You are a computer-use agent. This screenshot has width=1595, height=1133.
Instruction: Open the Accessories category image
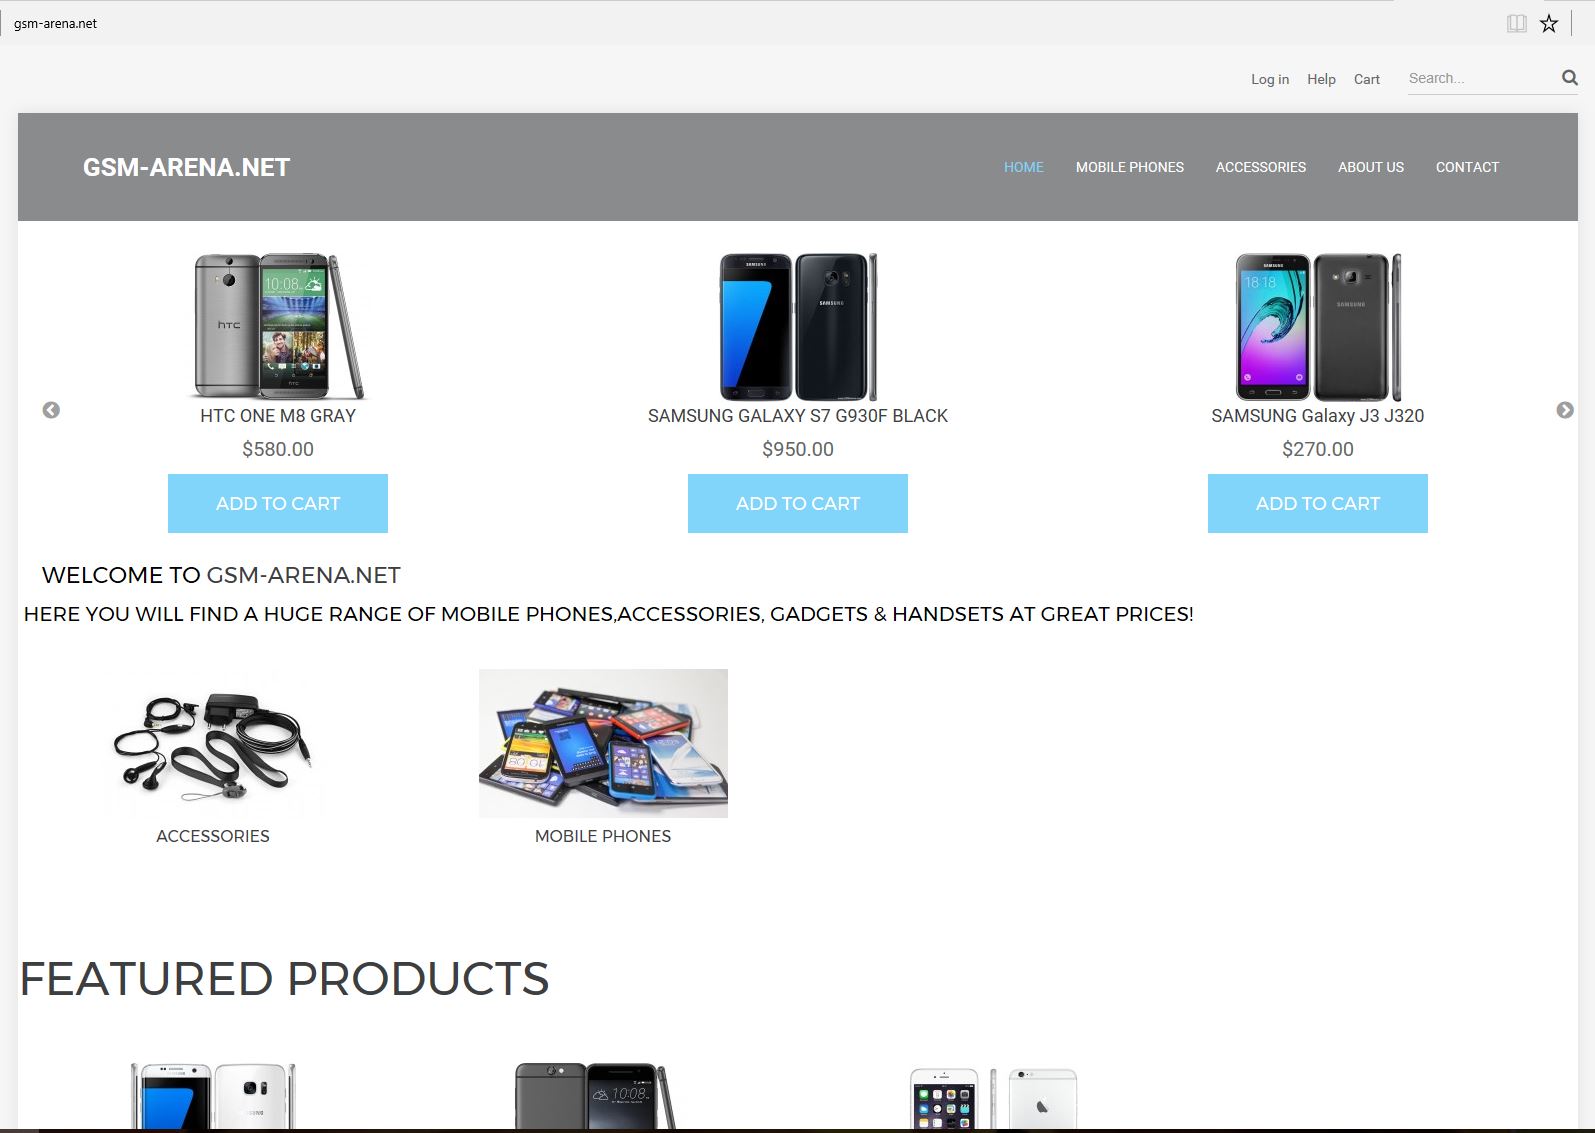tap(213, 743)
